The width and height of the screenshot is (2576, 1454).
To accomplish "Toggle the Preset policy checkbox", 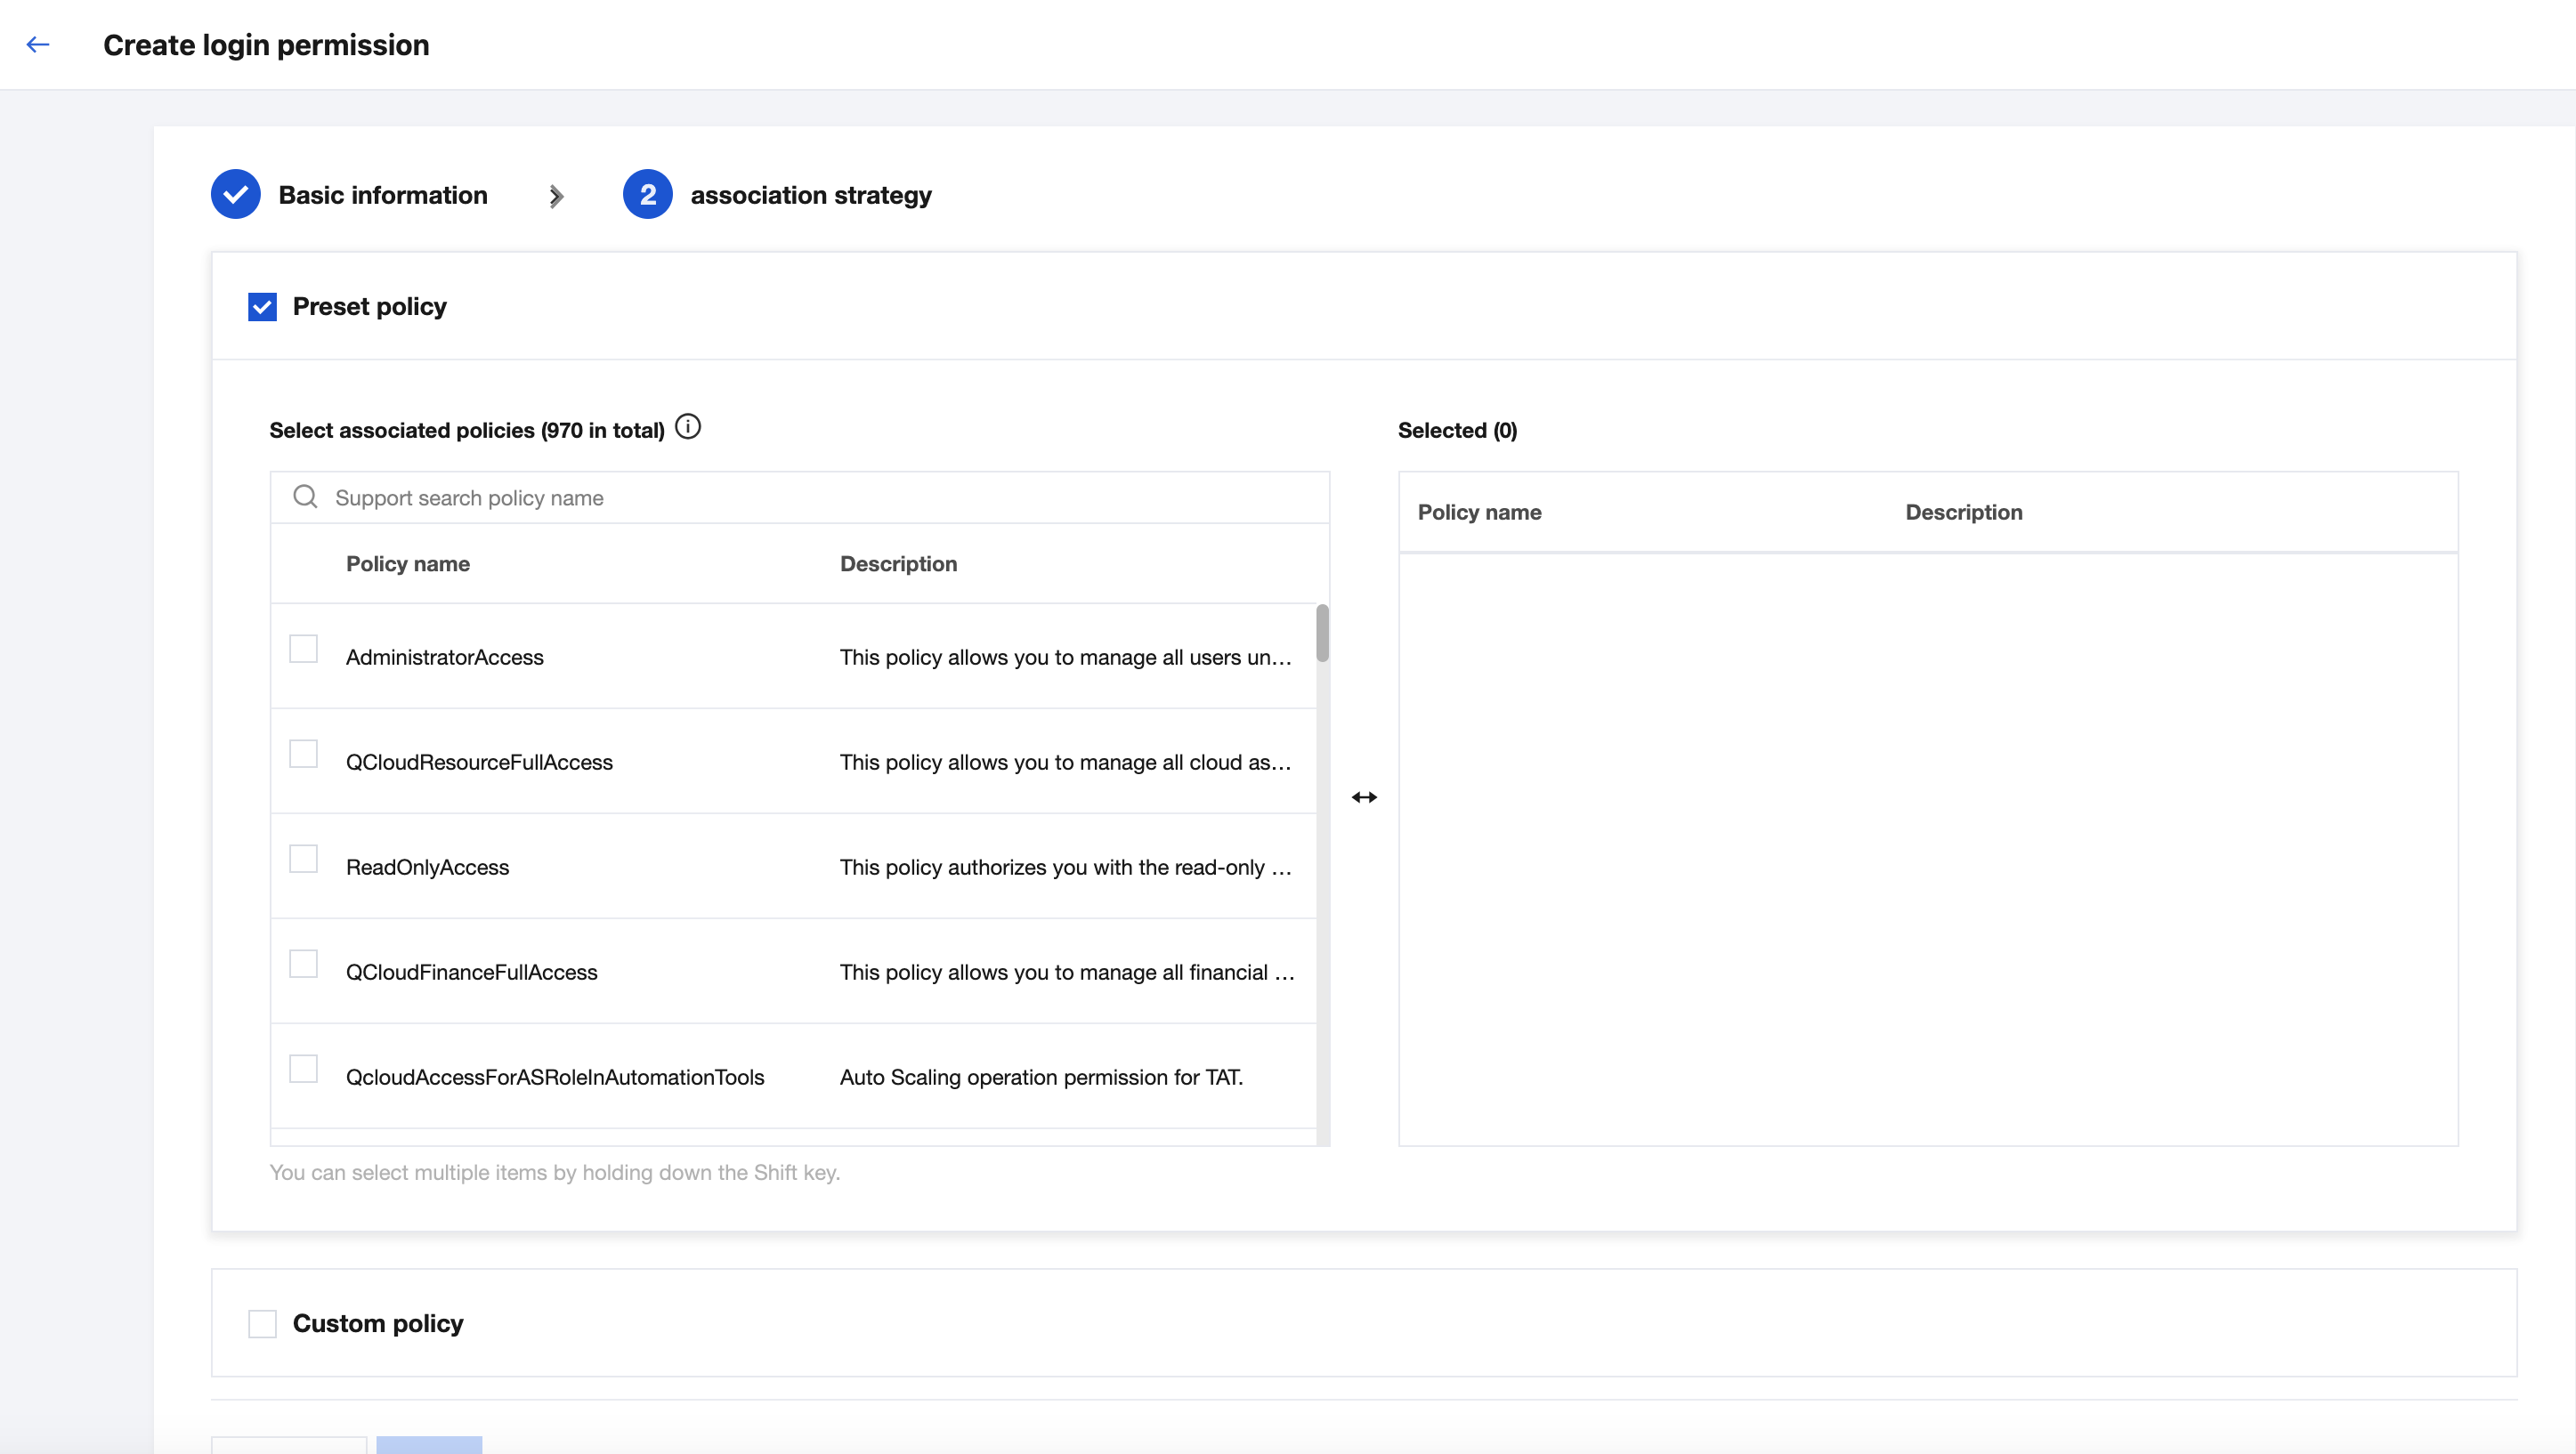I will point(262,307).
